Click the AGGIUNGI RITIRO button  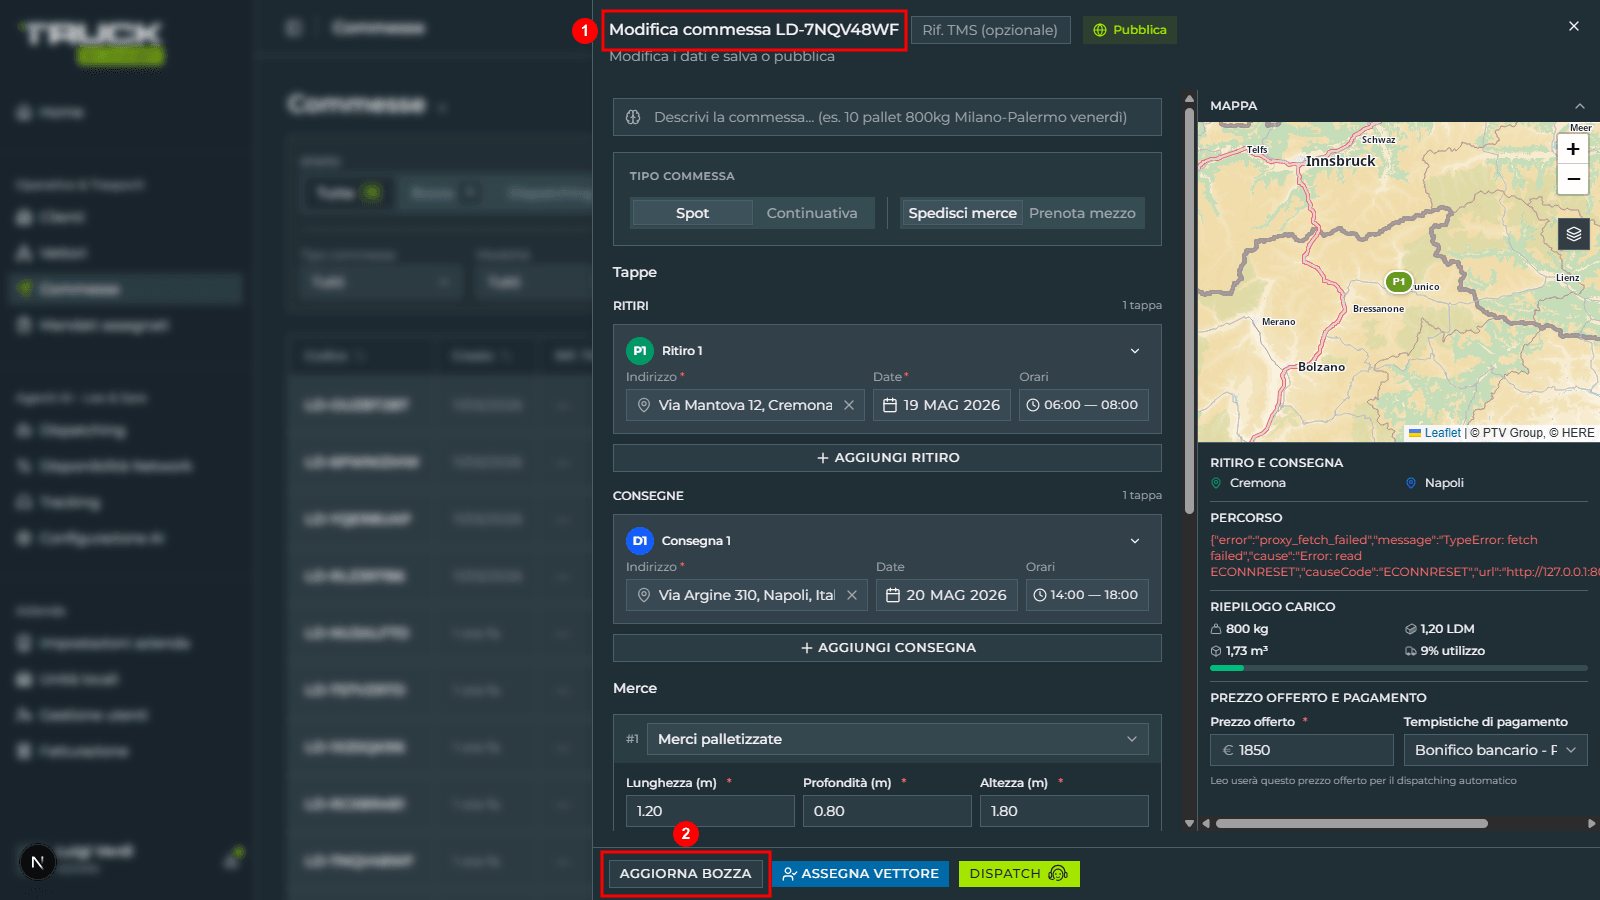[887, 458]
